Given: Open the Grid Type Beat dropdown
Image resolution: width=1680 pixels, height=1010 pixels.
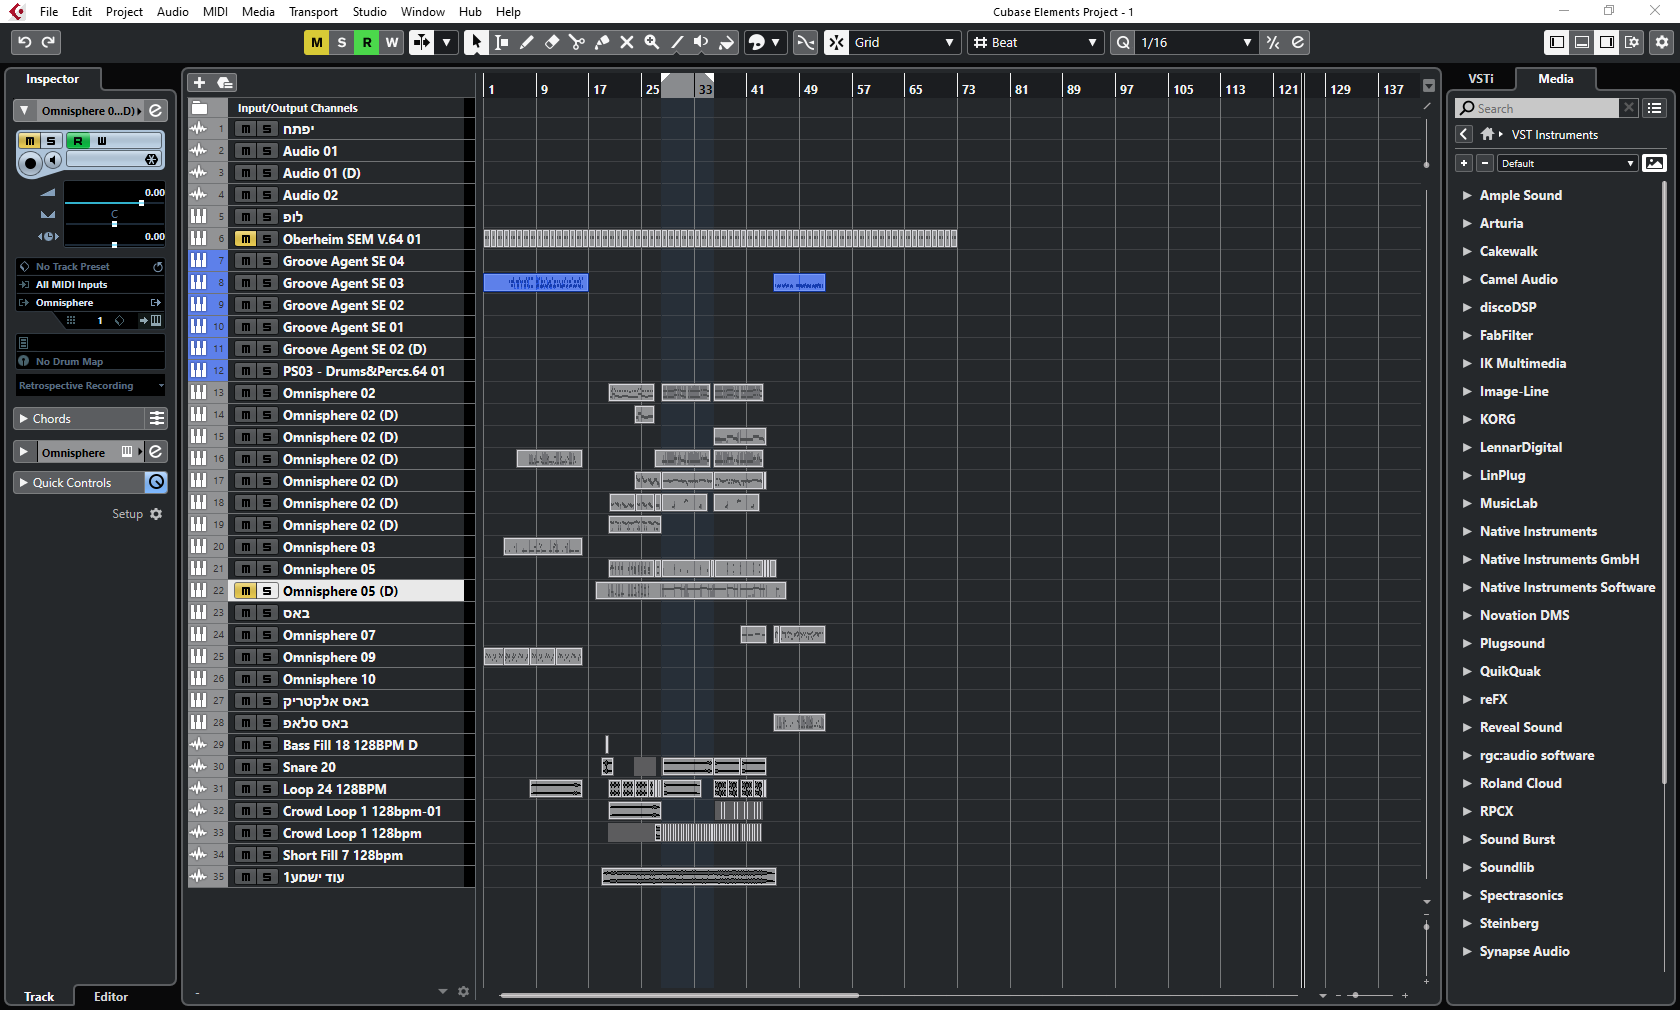Looking at the screenshot, I should [1035, 42].
